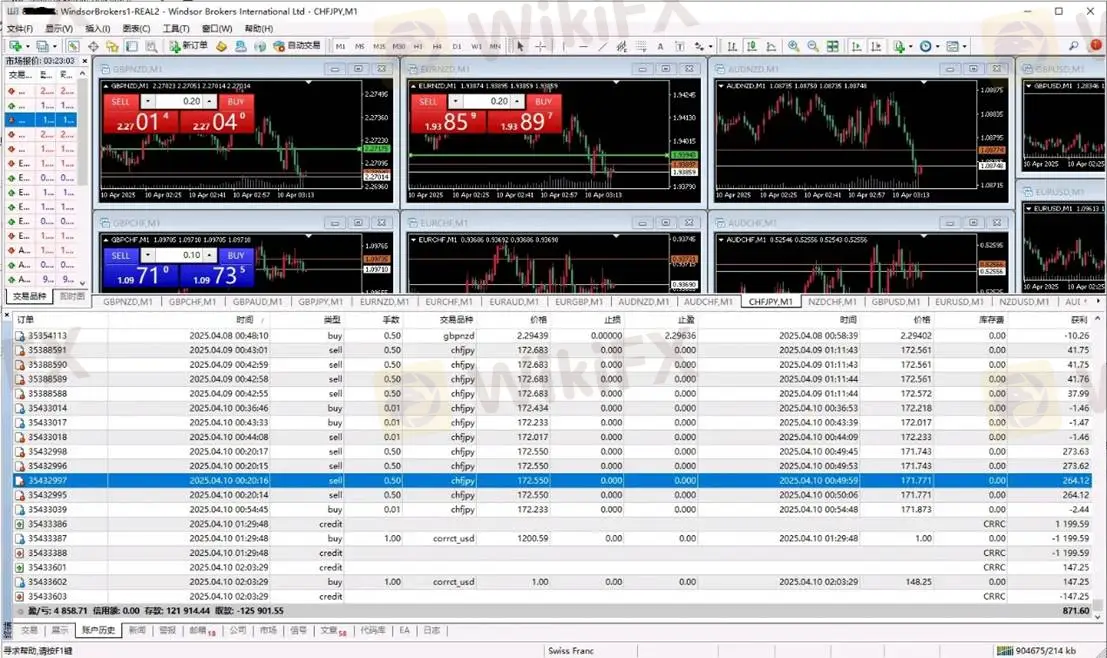
Task: Open the search magnifier in toolbar
Action: click(x=1074, y=46)
